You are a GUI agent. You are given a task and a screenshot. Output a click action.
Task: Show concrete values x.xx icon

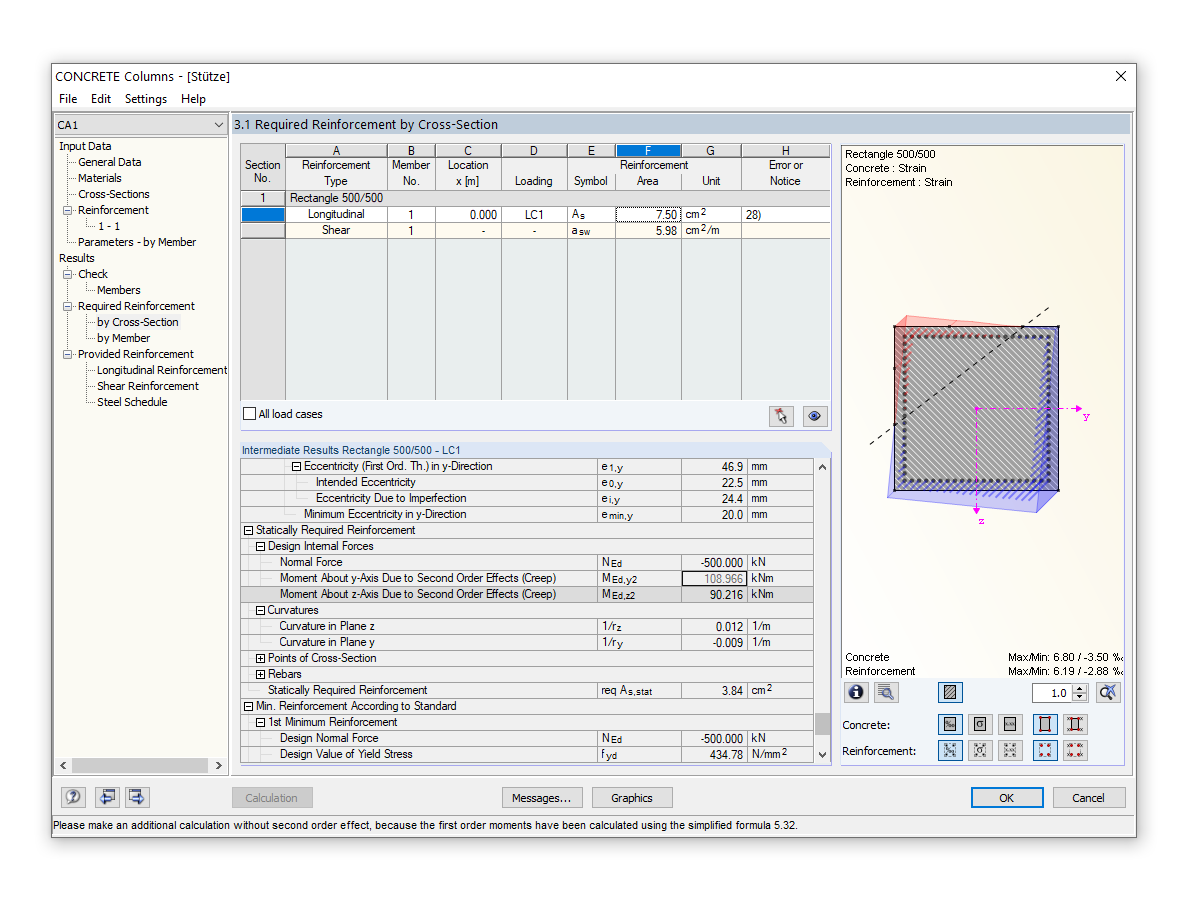click(x=1011, y=724)
